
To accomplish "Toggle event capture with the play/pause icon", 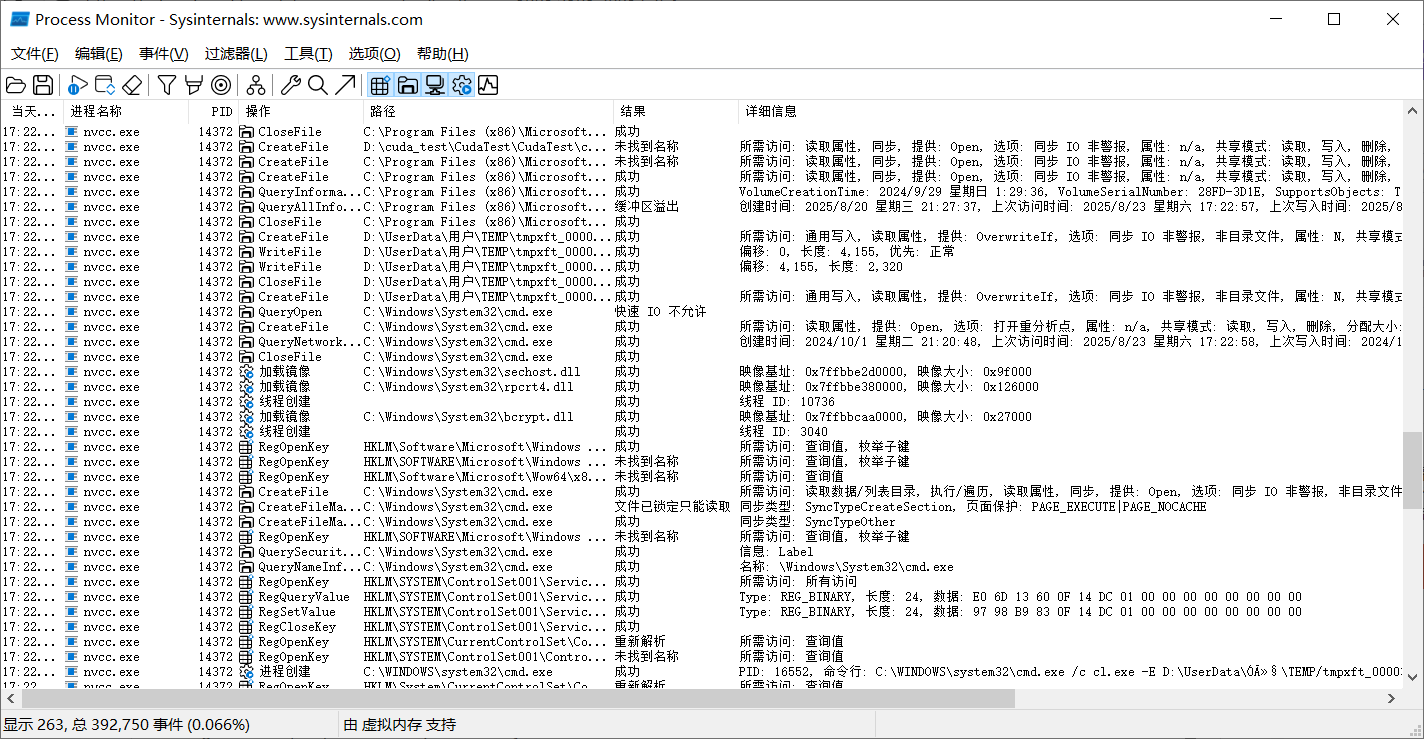I will [x=78, y=85].
